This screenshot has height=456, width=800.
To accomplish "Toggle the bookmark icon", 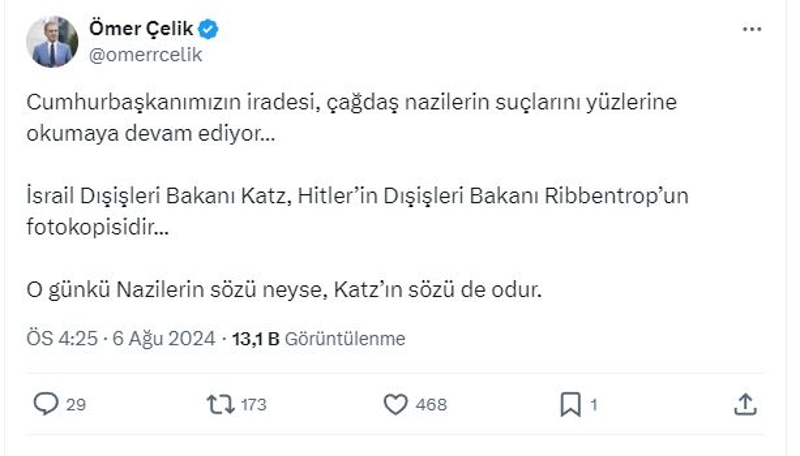I will 570,404.
